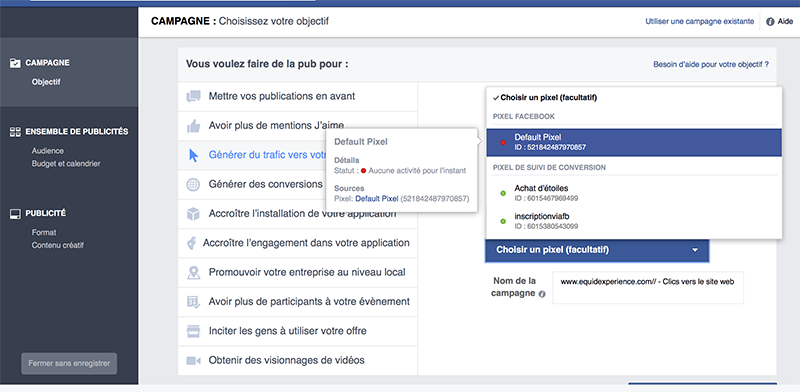
Task: Select Générer des conversions objective
Action: [x=252, y=184]
